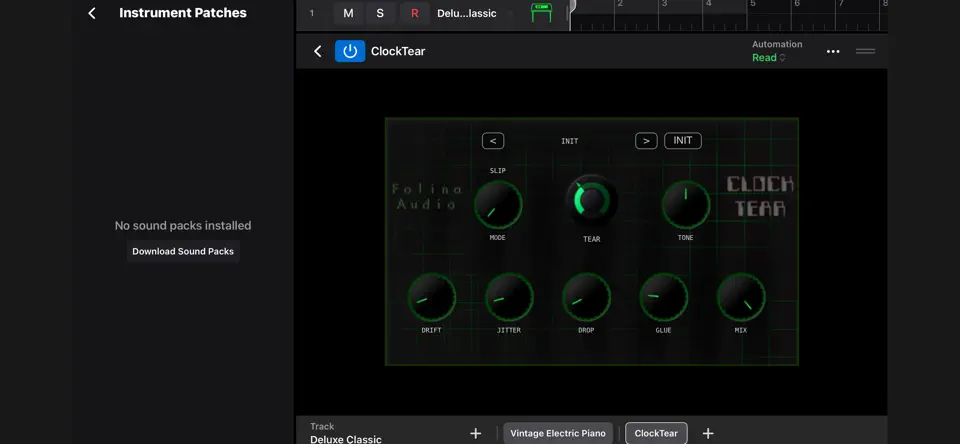The width and height of the screenshot is (960, 444).
Task: Click the central TEAR knob
Action: (591, 201)
